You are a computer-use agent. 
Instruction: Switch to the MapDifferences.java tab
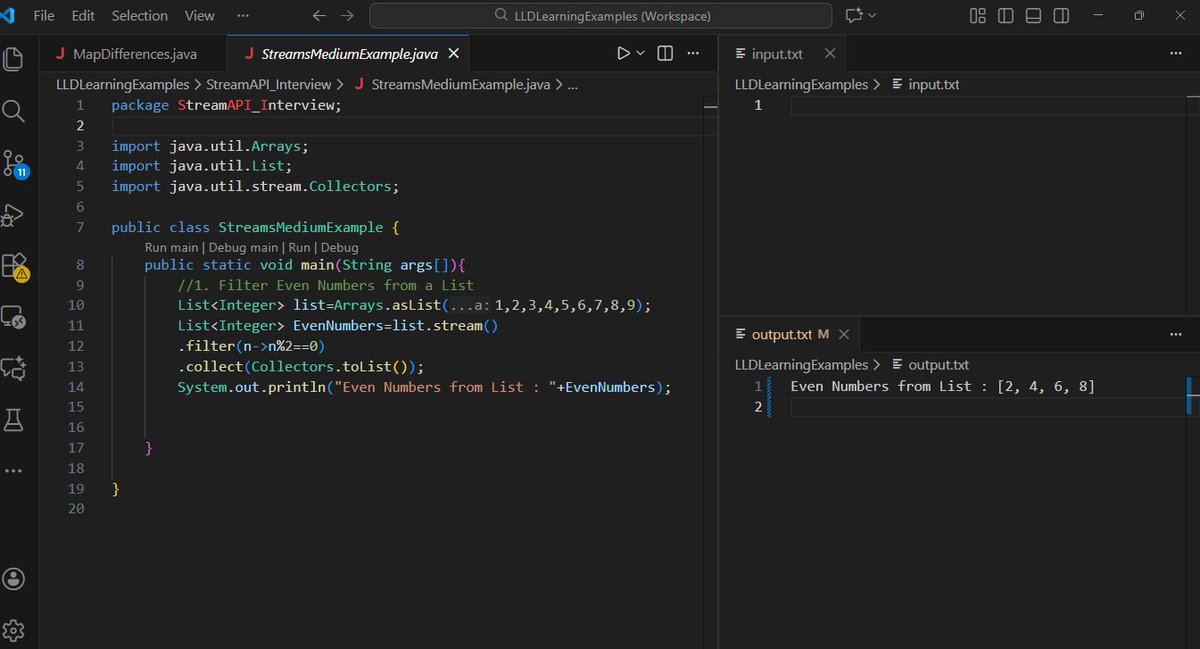click(134, 53)
